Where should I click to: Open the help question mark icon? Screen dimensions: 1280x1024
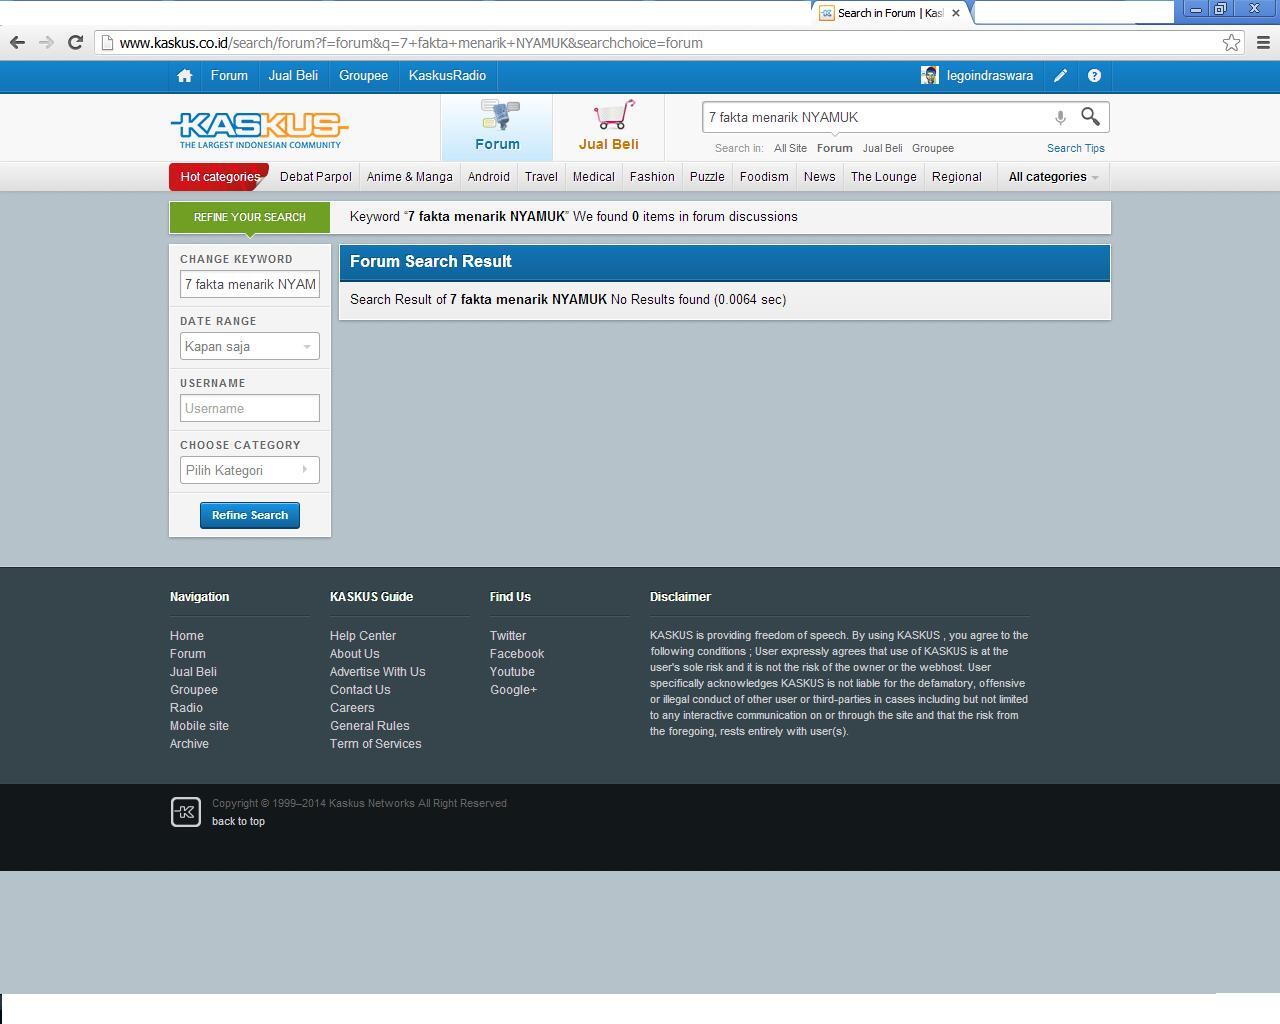coord(1094,76)
